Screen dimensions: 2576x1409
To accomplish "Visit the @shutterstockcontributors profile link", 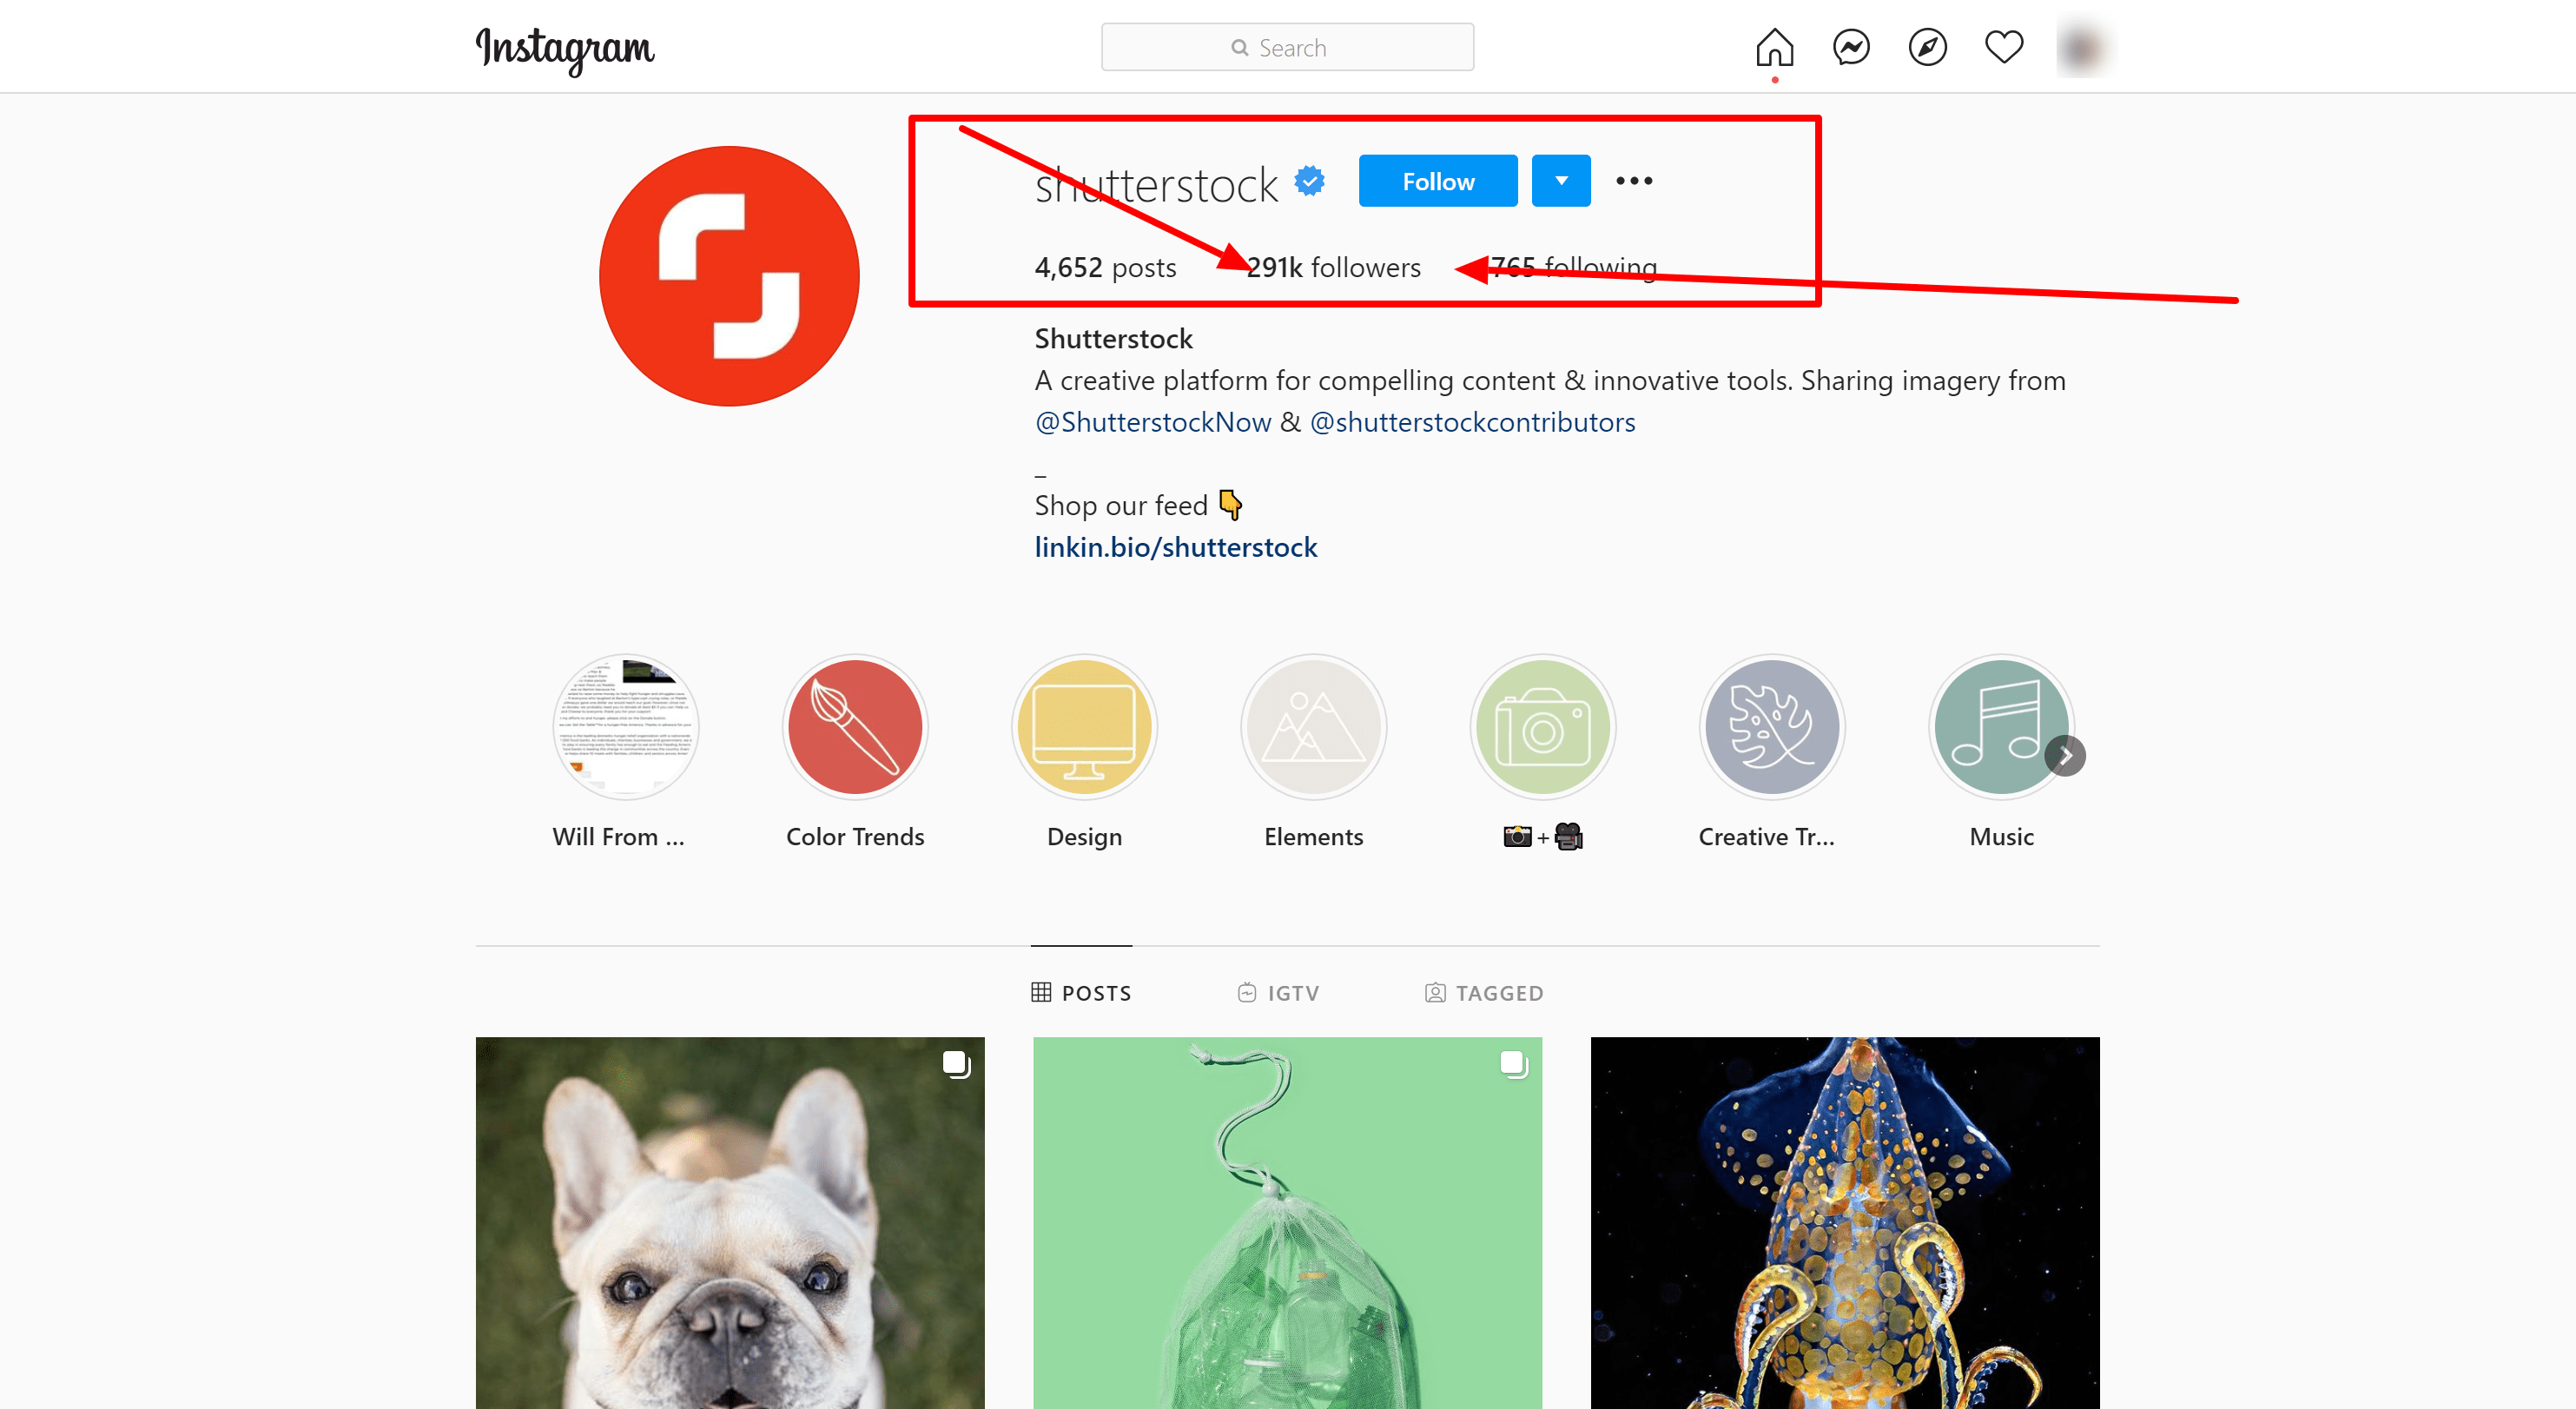I will tap(1472, 422).
